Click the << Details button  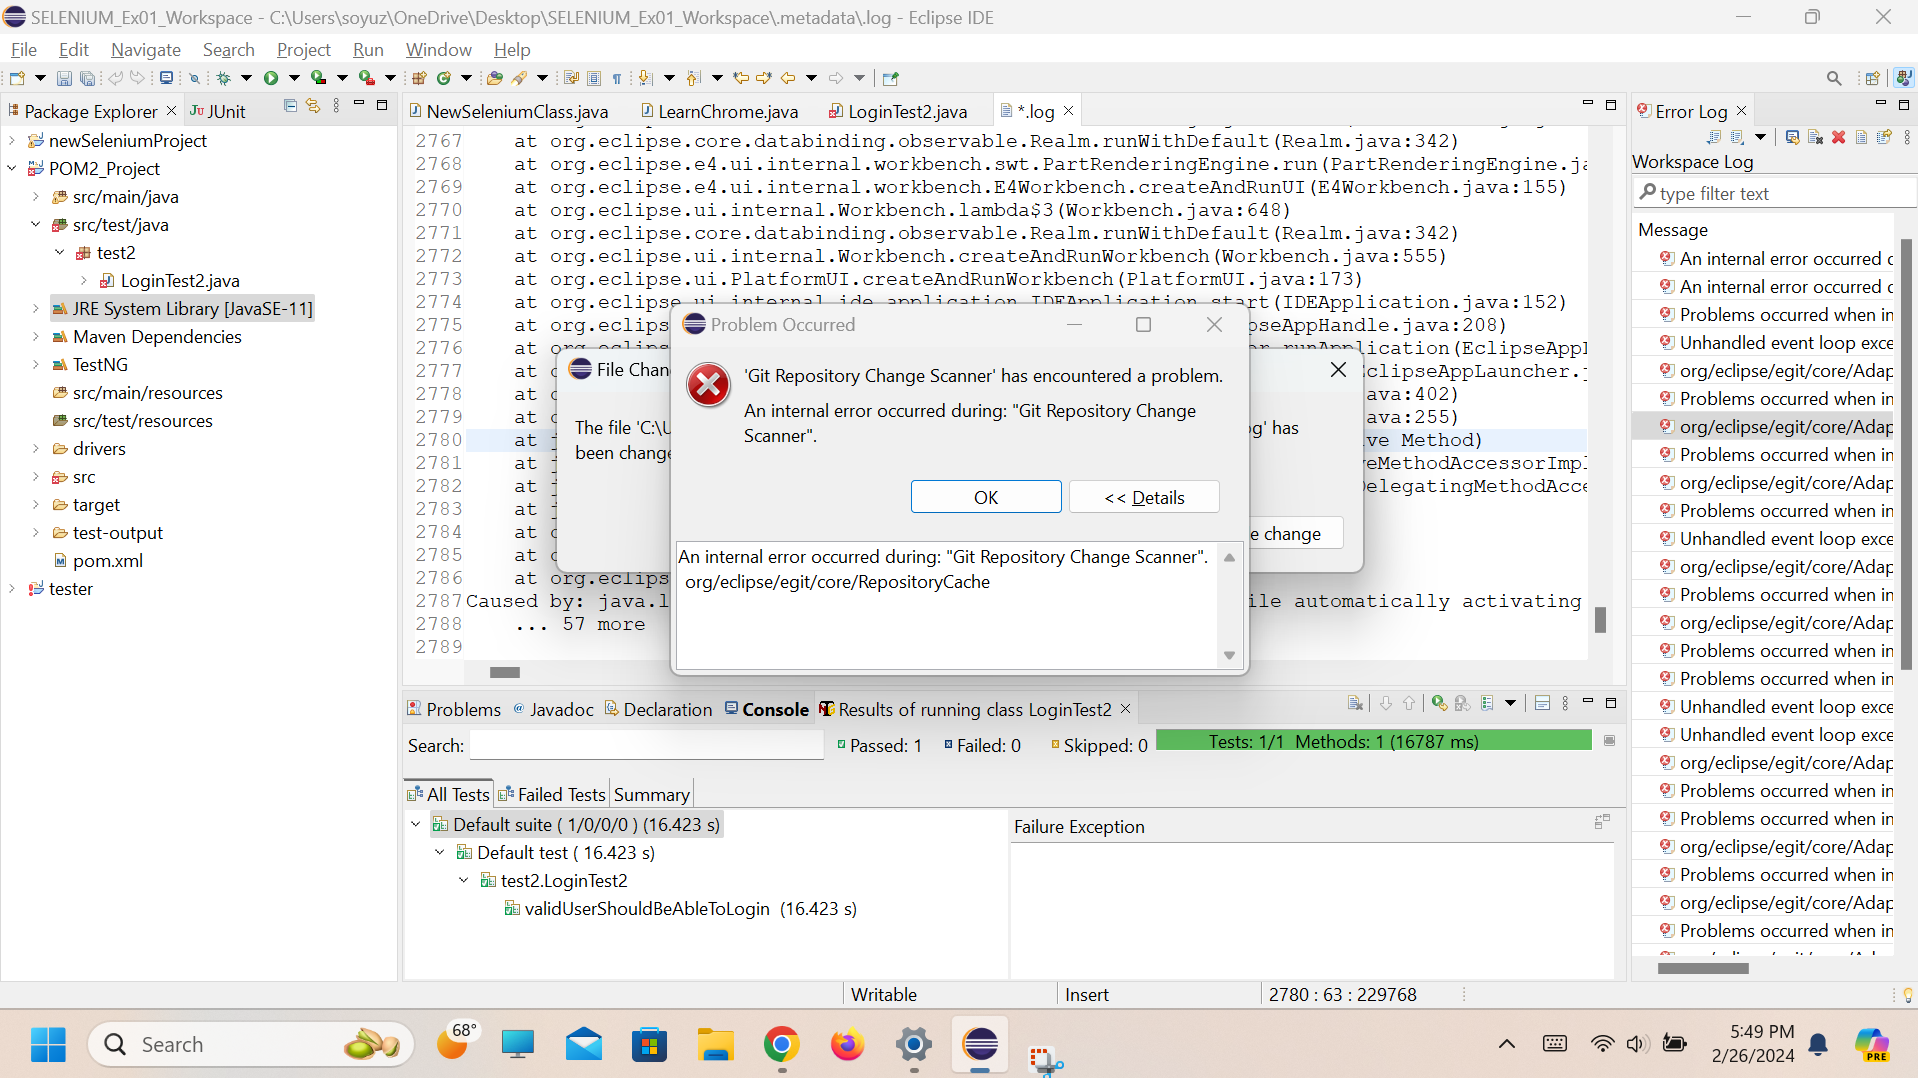click(1144, 497)
